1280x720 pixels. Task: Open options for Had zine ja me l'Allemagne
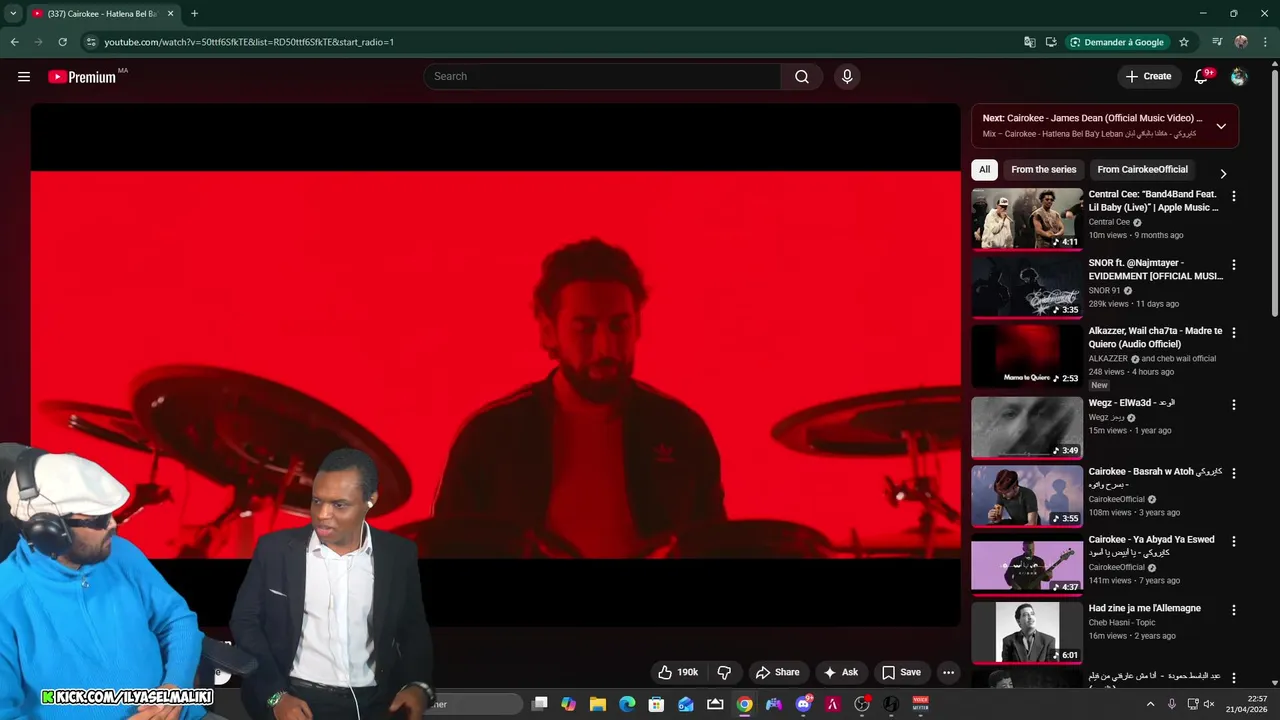click(1233, 610)
